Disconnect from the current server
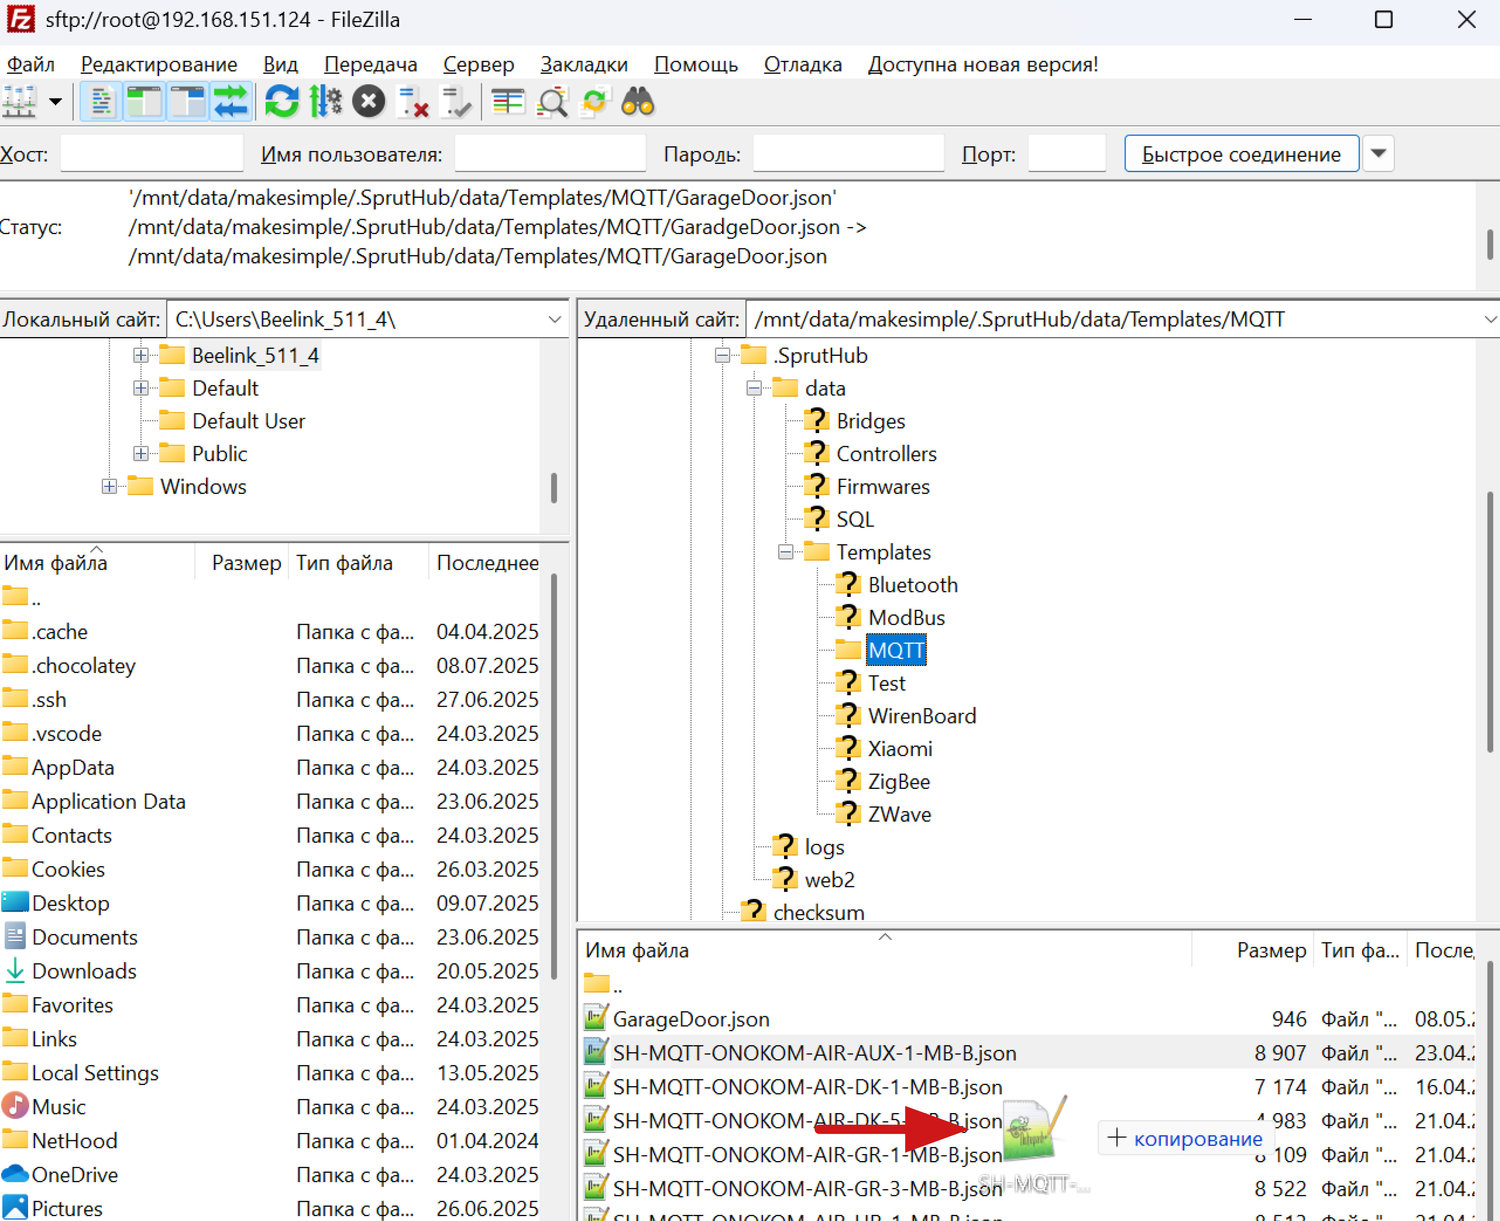Image resolution: width=1500 pixels, height=1221 pixels. click(x=413, y=102)
